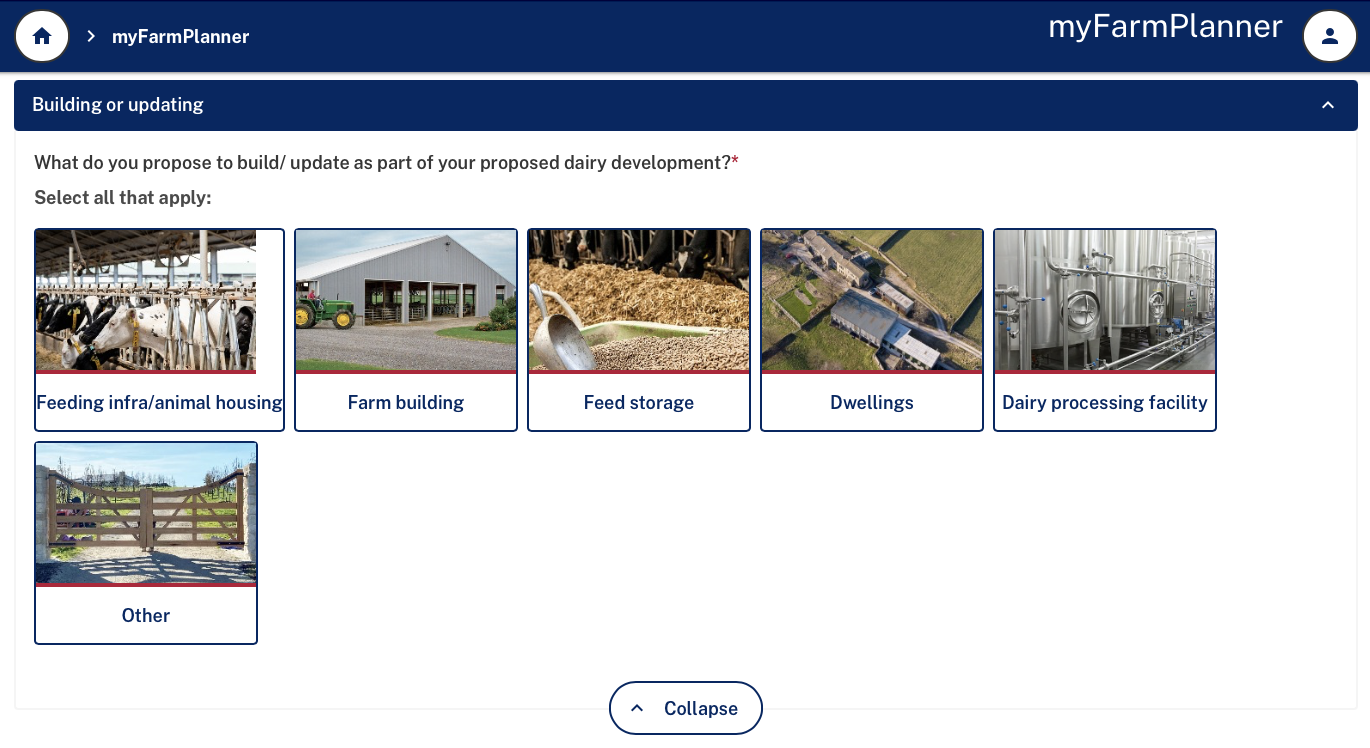Image resolution: width=1370 pixels, height=748 pixels.
Task: Select the Dairy processing facility option
Action: [1104, 402]
